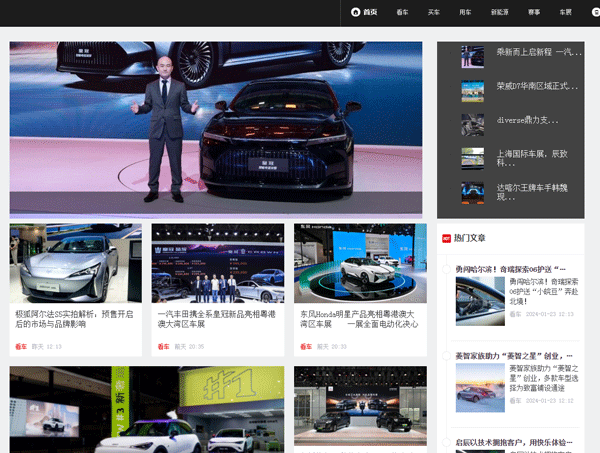
Task: Open the 看车 navigation tab
Action: [x=402, y=12]
